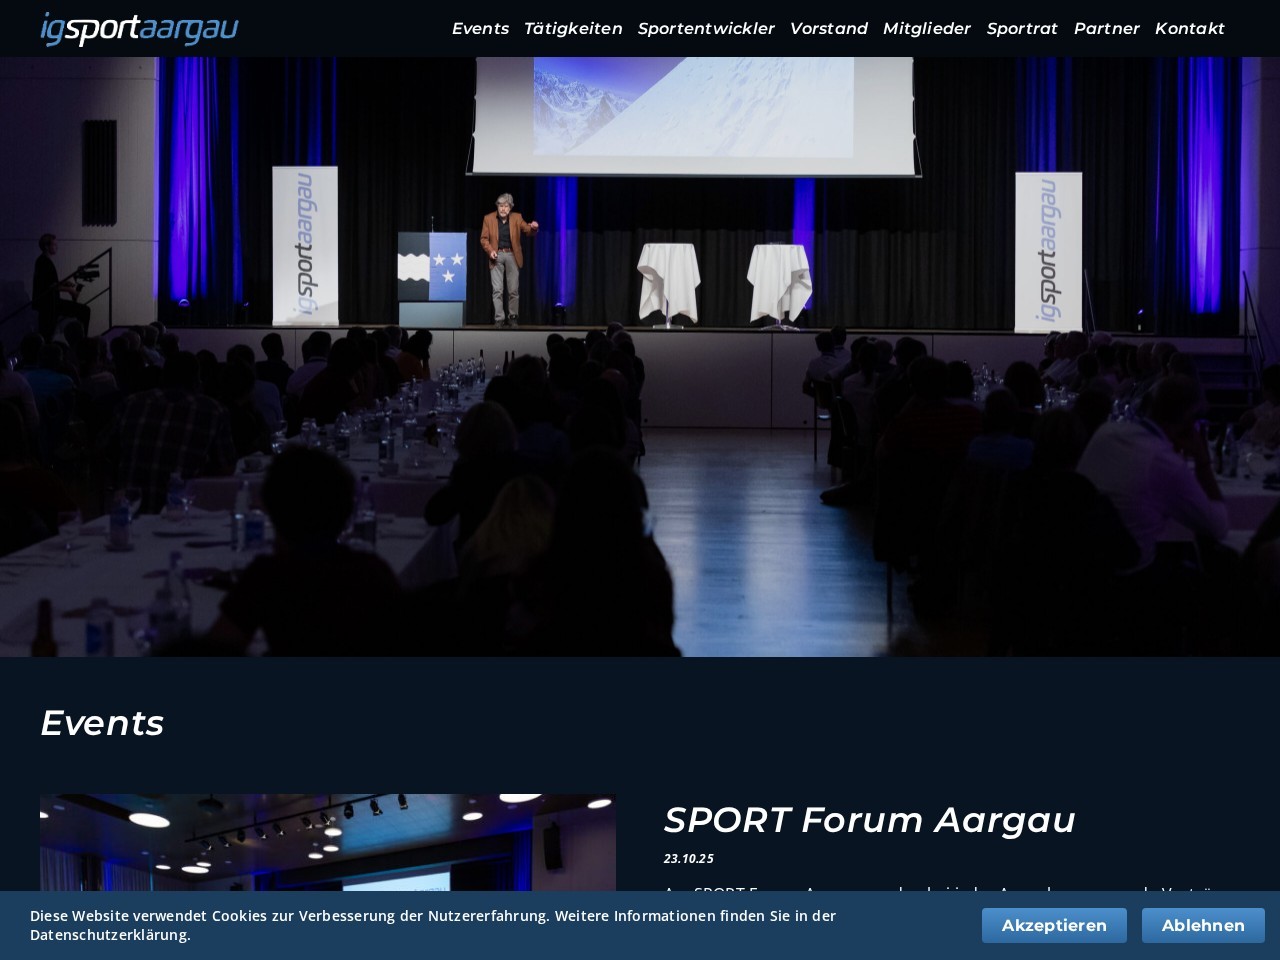Open the SPORT Forum Aargau headline
The image size is (1280, 960).
pyautogui.click(x=869, y=820)
